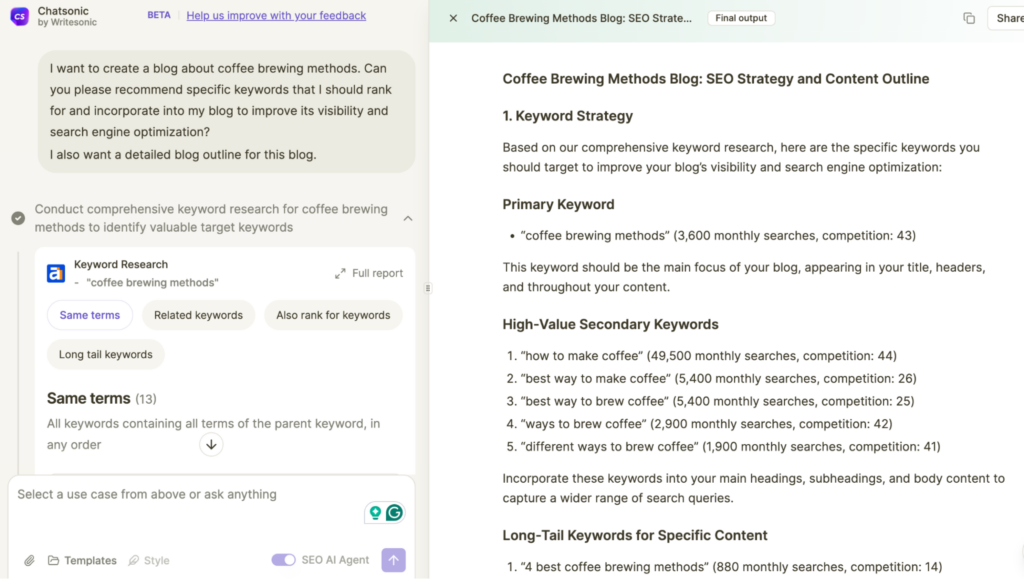Viewport: 1024px width, 579px height.
Task: Click the '1. Keyword Strategy' heading
Action: click(568, 116)
